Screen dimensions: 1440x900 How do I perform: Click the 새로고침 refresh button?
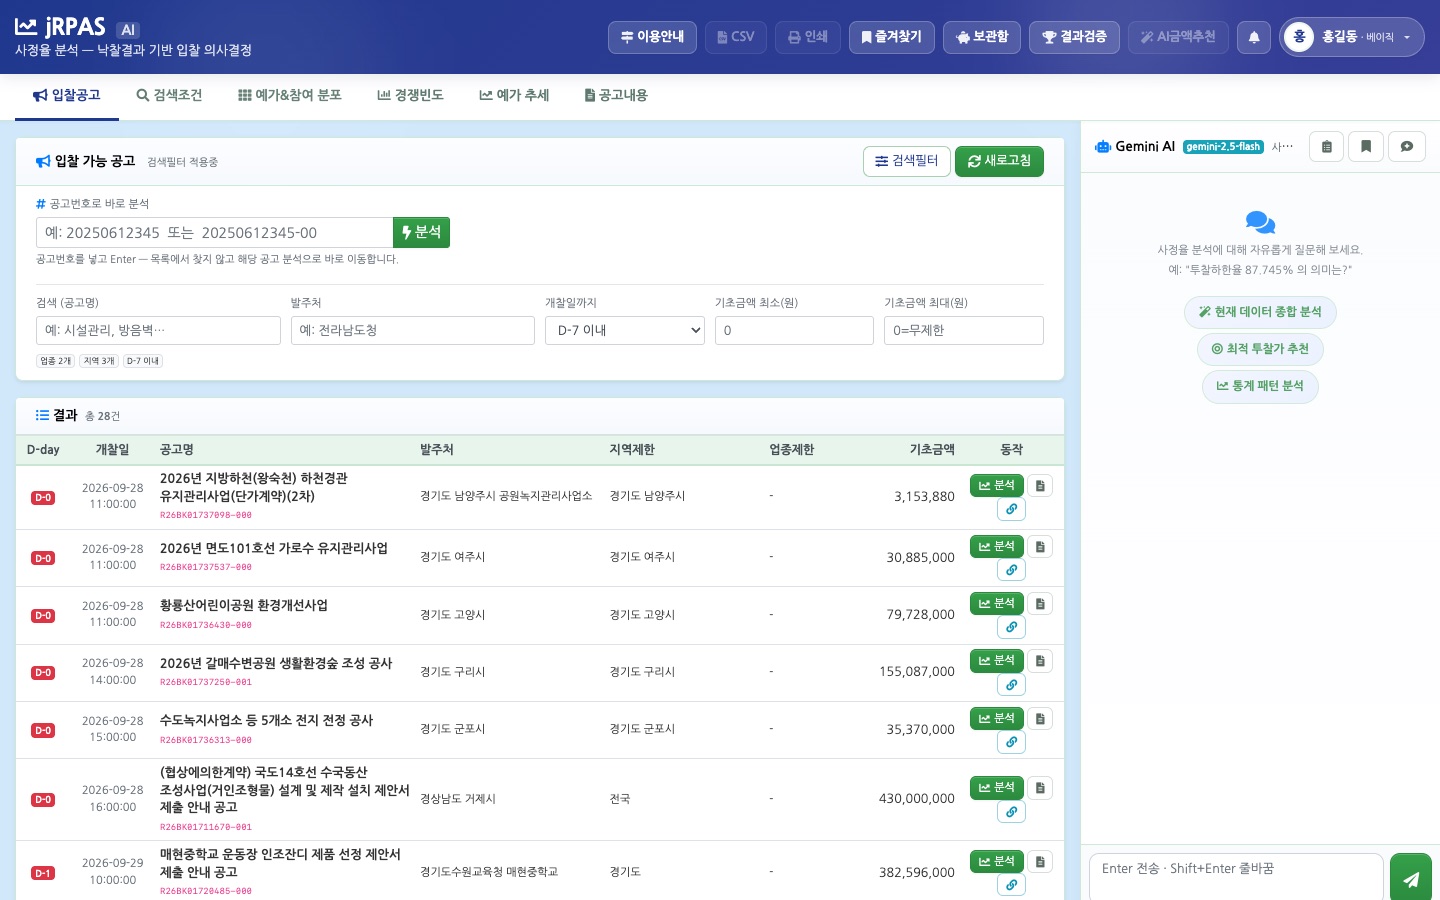click(x=999, y=161)
